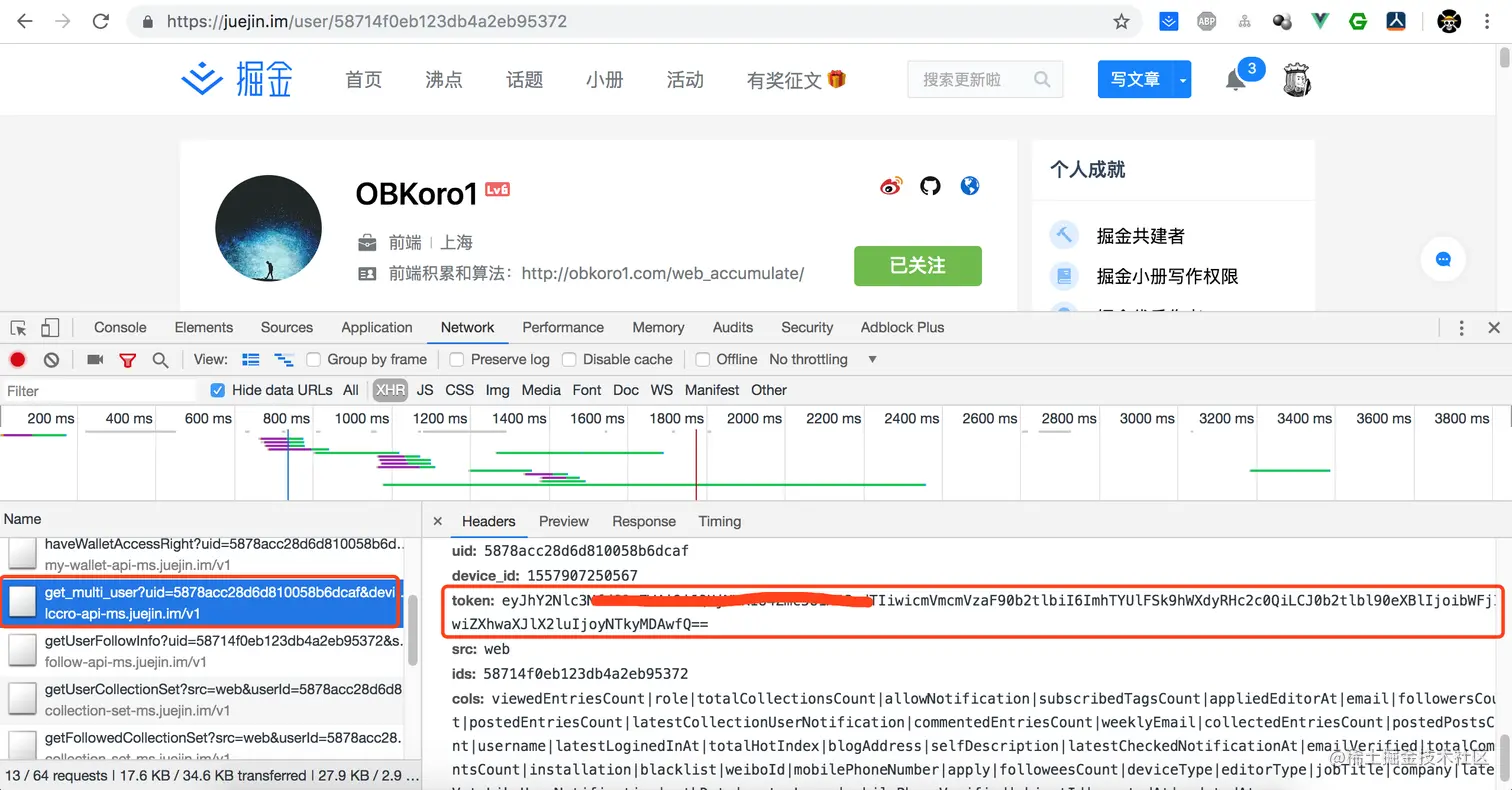Reload the page with the refresh icon
Viewport: 1512px width, 790px height.
tap(100, 21)
